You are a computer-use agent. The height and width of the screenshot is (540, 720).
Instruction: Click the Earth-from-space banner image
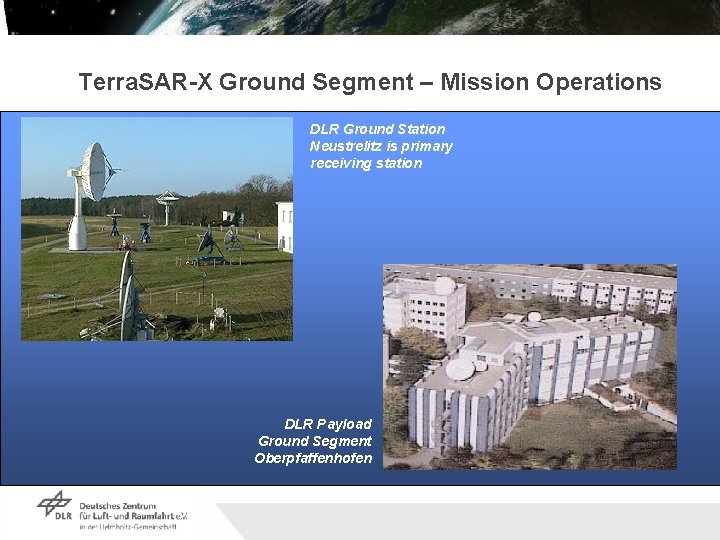pos(363,17)
